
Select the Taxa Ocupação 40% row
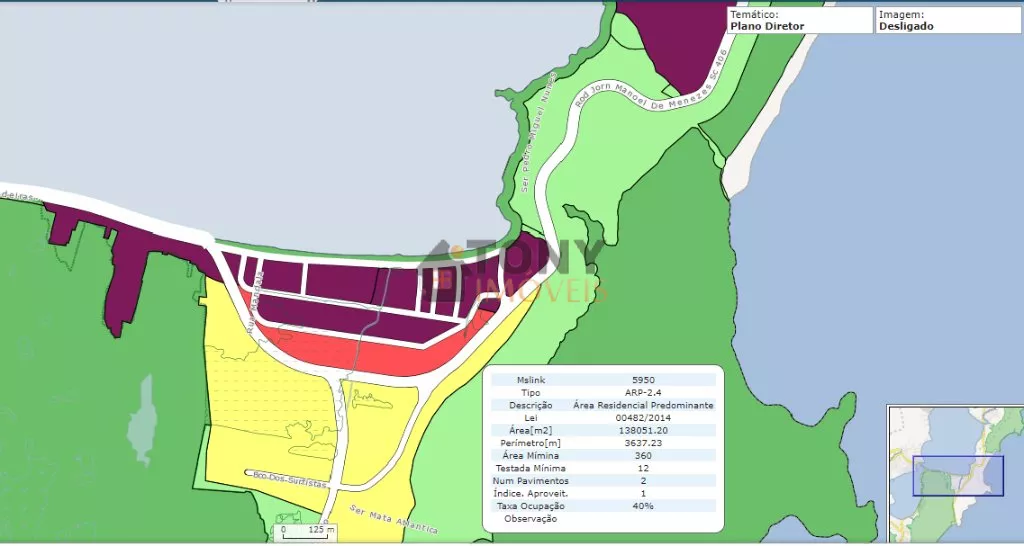601,506
